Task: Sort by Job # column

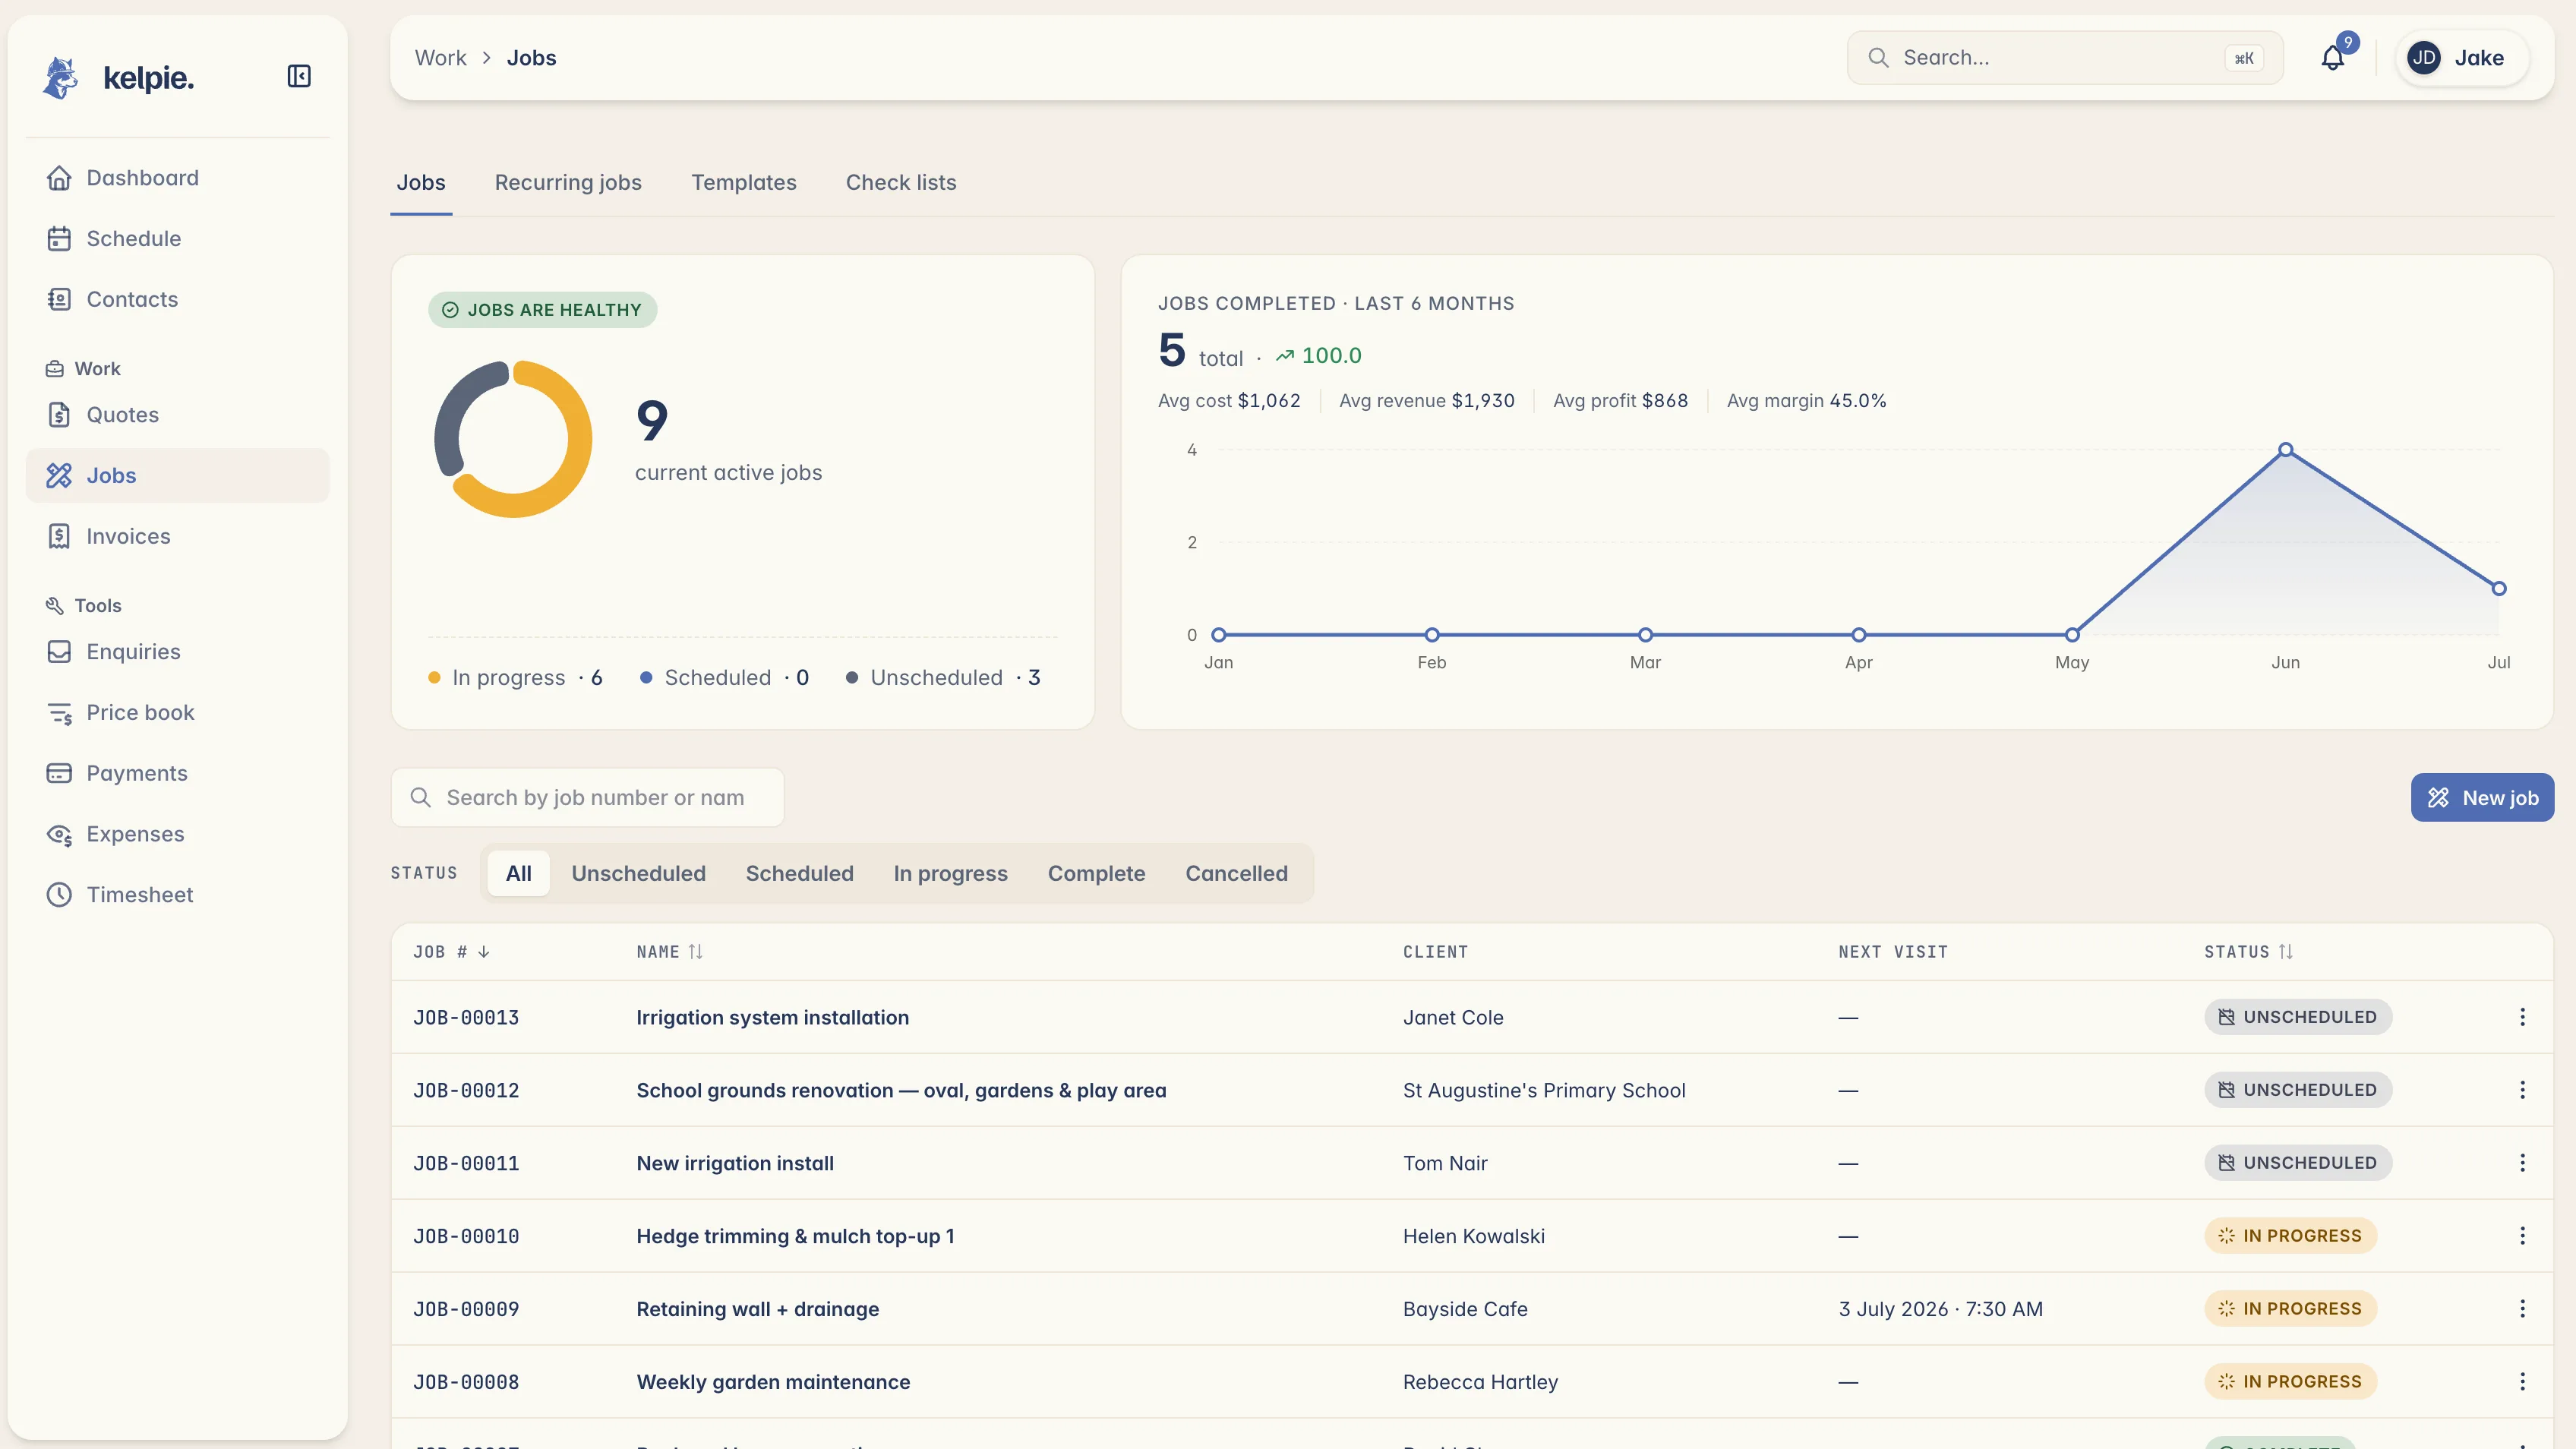Action: point(452,952)
